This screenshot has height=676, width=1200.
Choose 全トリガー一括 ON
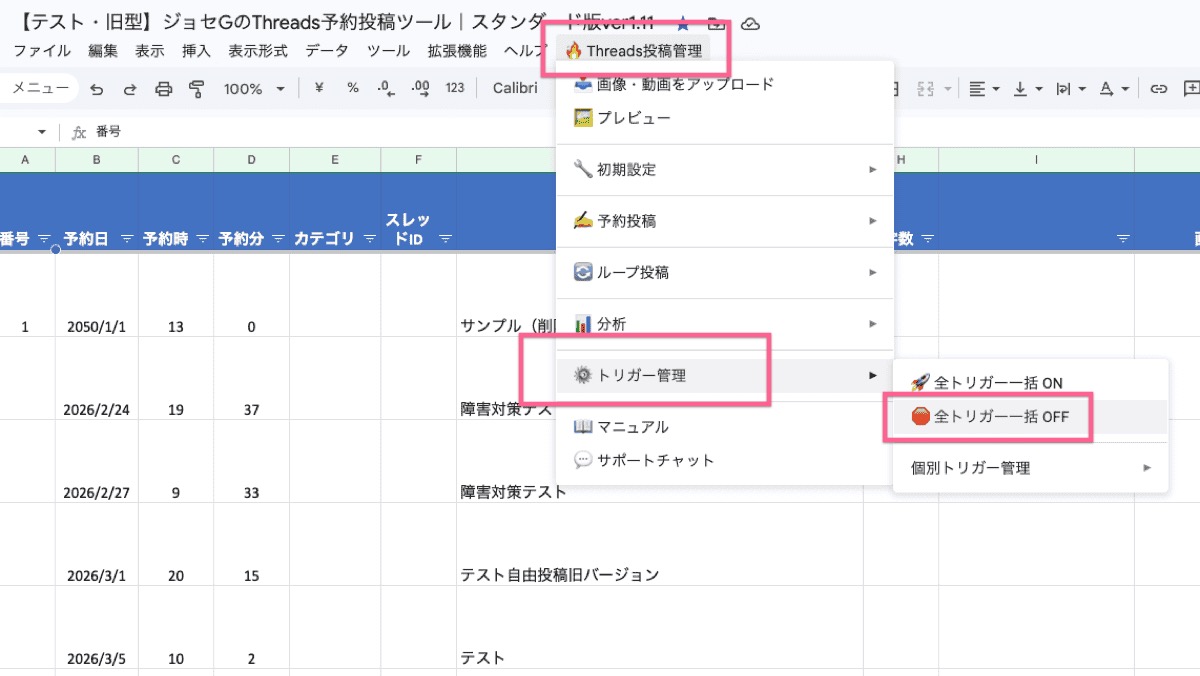tap(1030, 383)
